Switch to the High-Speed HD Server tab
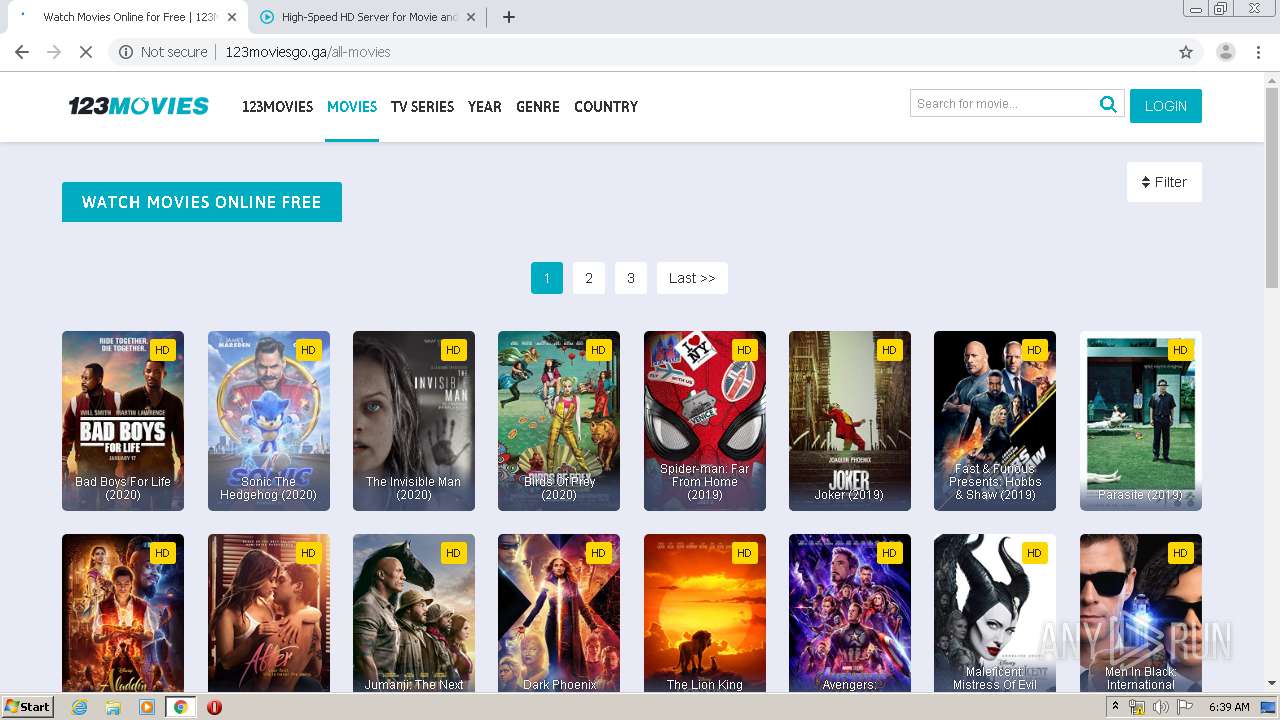Viewport: 1280px width, 720px height. point(368,17)
